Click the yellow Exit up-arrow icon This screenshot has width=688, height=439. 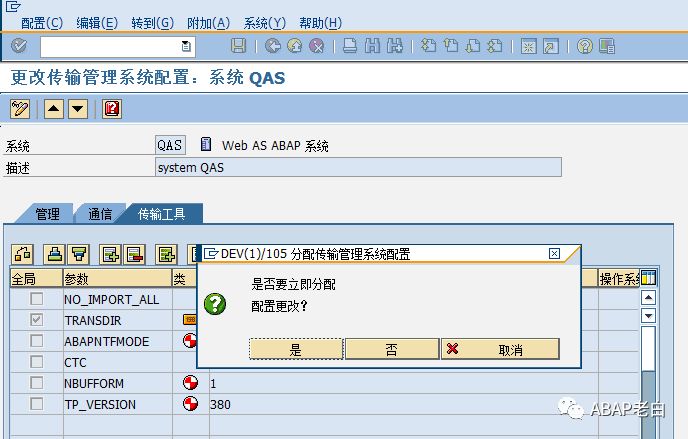294,46
